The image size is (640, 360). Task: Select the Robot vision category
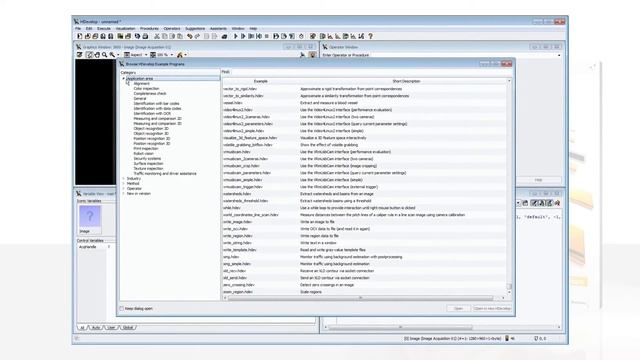[x=144, y=153]
